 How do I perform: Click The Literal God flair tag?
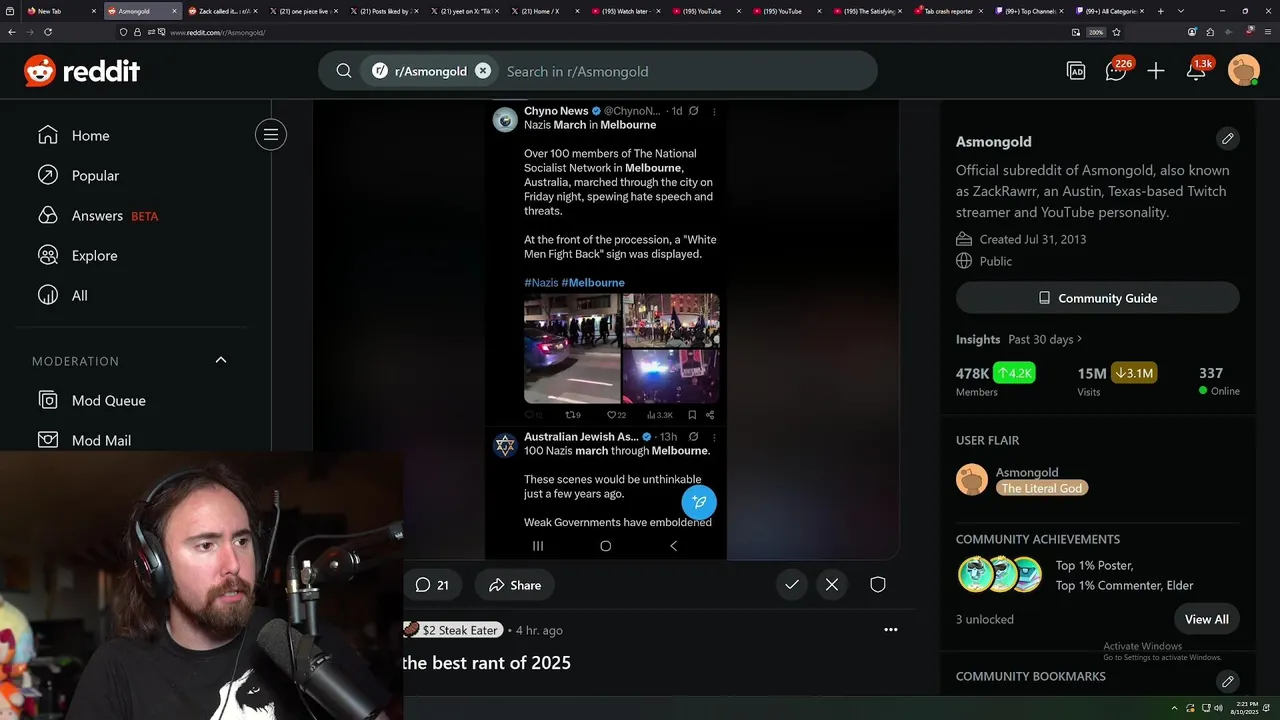coord(1042,488)
